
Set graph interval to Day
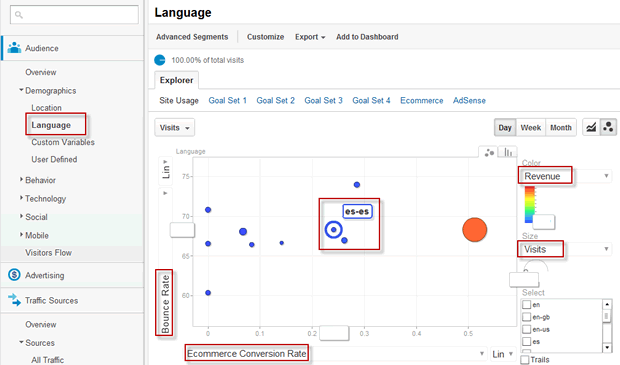tap(505, 127)
